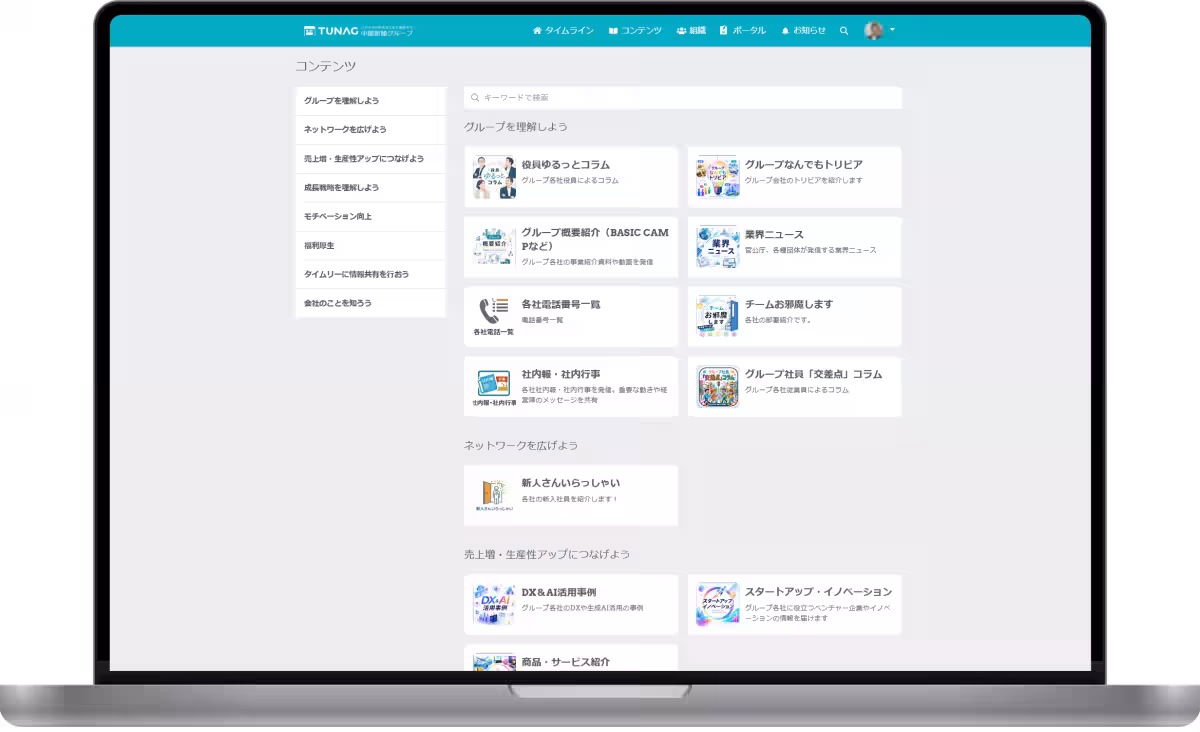1200x732 pixels.
Task: Click the 役員ゆるっとコラム thumbnail
Action: [494, 177]
